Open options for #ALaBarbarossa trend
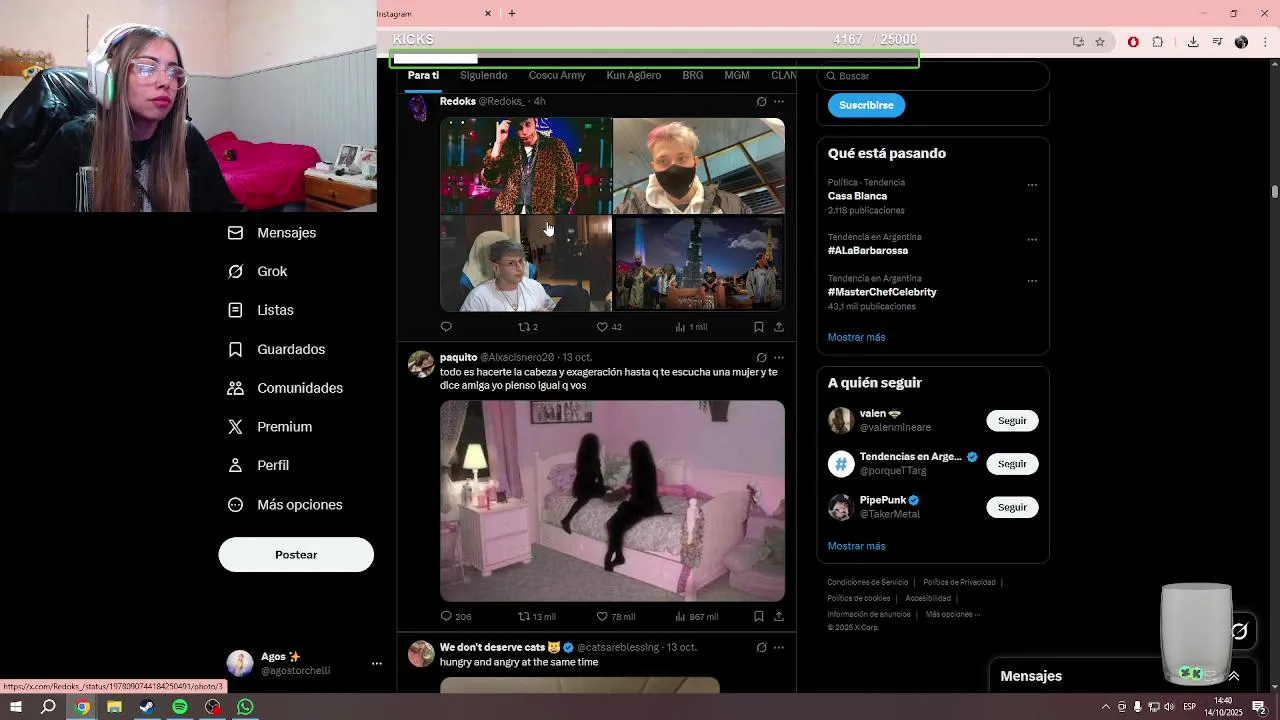 (x=1032, y=240)
